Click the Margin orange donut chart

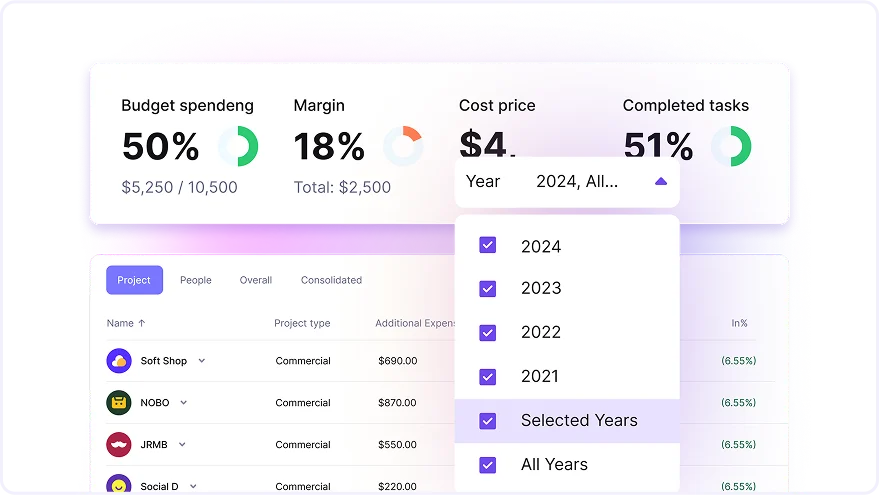[x=403, y=147]
